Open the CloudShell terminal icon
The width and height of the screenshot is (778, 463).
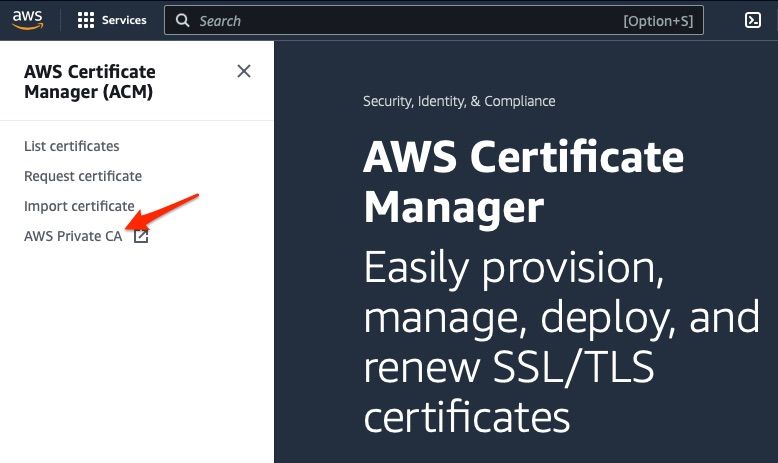click(x=753, y=20)
